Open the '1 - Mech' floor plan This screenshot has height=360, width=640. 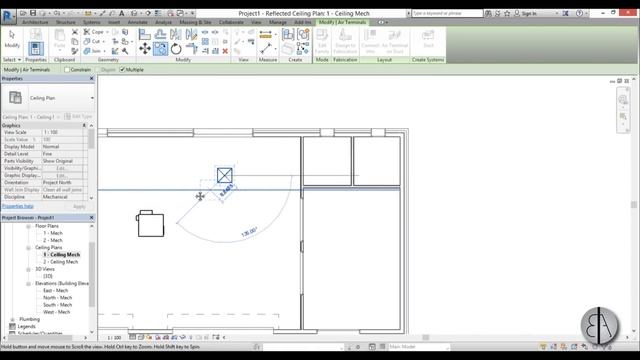coord(53,233)
